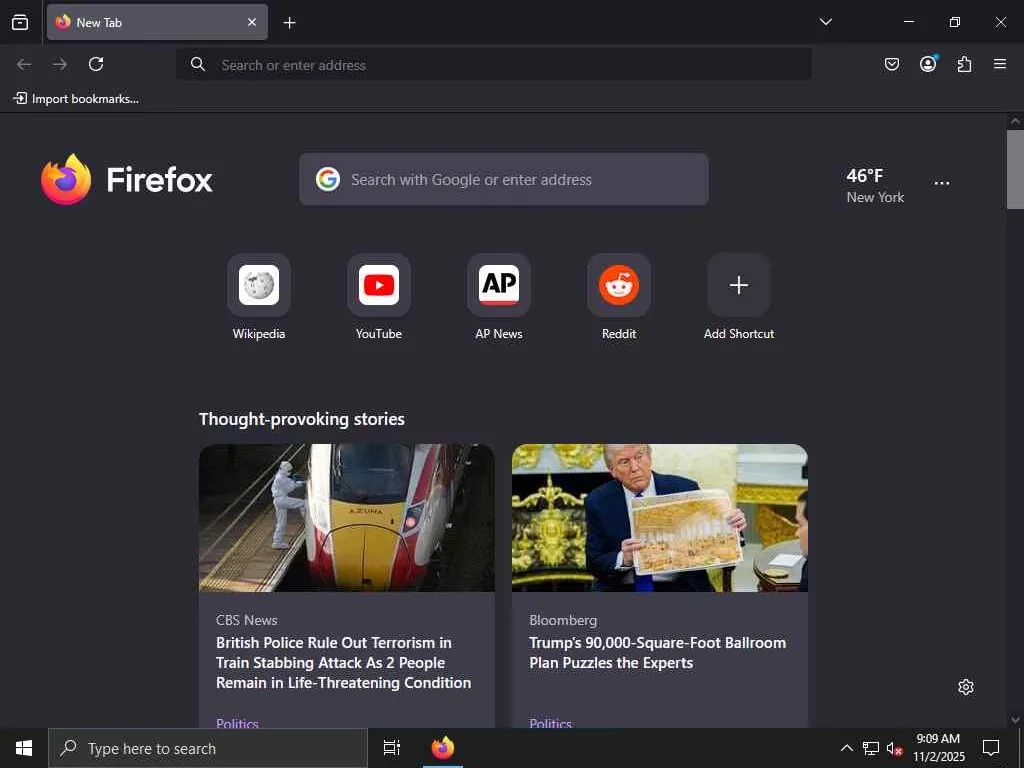Open weather widget three-dot options menu

coord(942,184)
